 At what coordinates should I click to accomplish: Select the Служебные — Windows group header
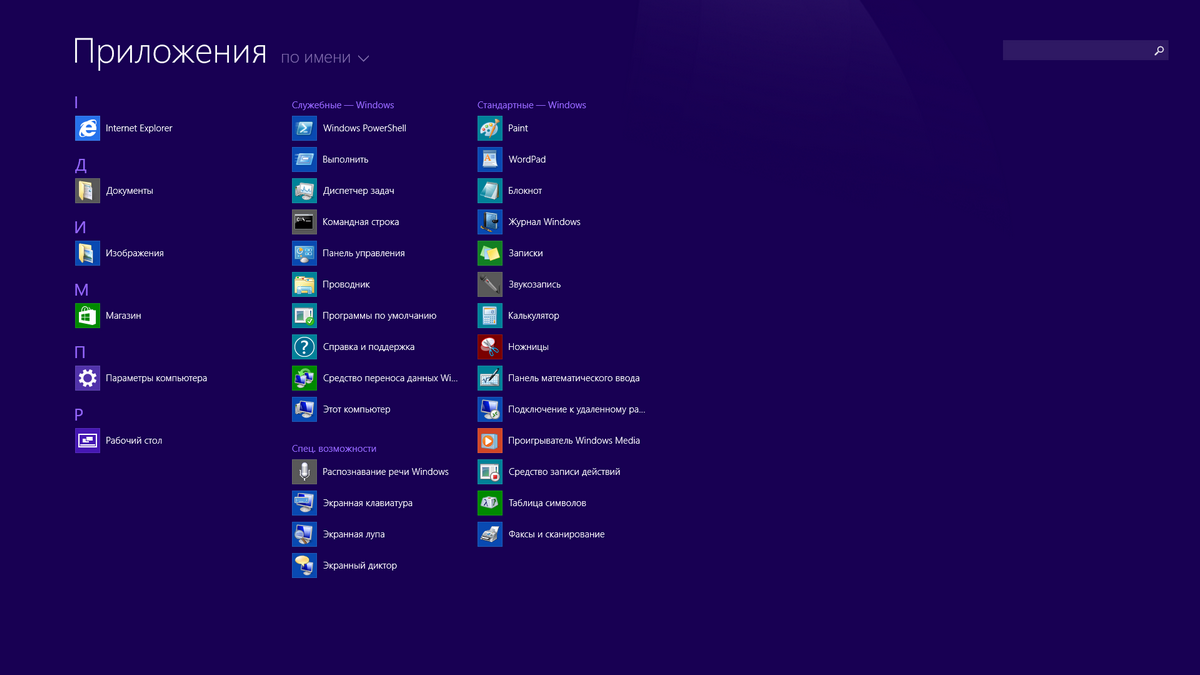point(343,105)
